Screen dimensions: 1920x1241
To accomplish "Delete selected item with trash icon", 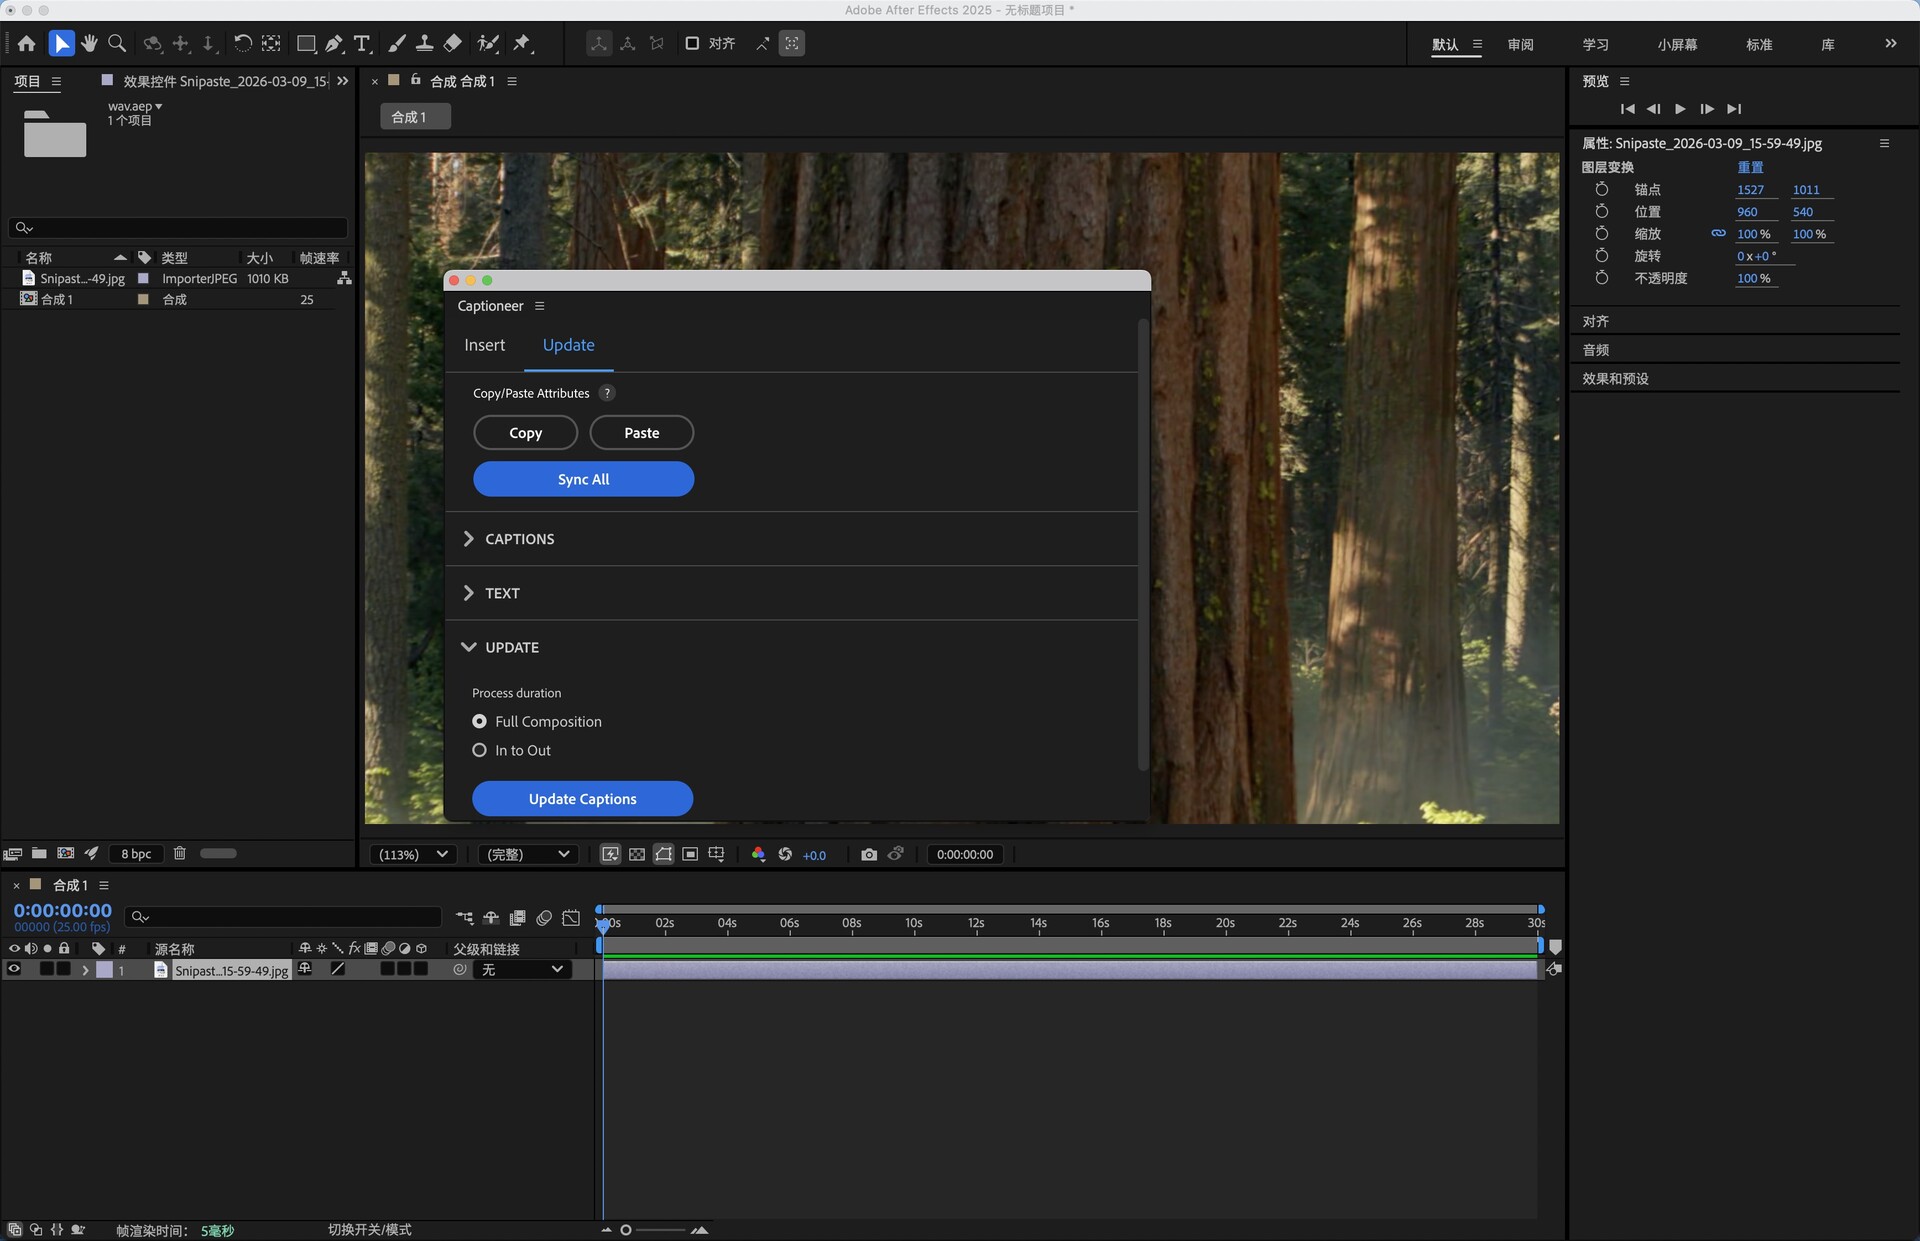I will [180, 853].
